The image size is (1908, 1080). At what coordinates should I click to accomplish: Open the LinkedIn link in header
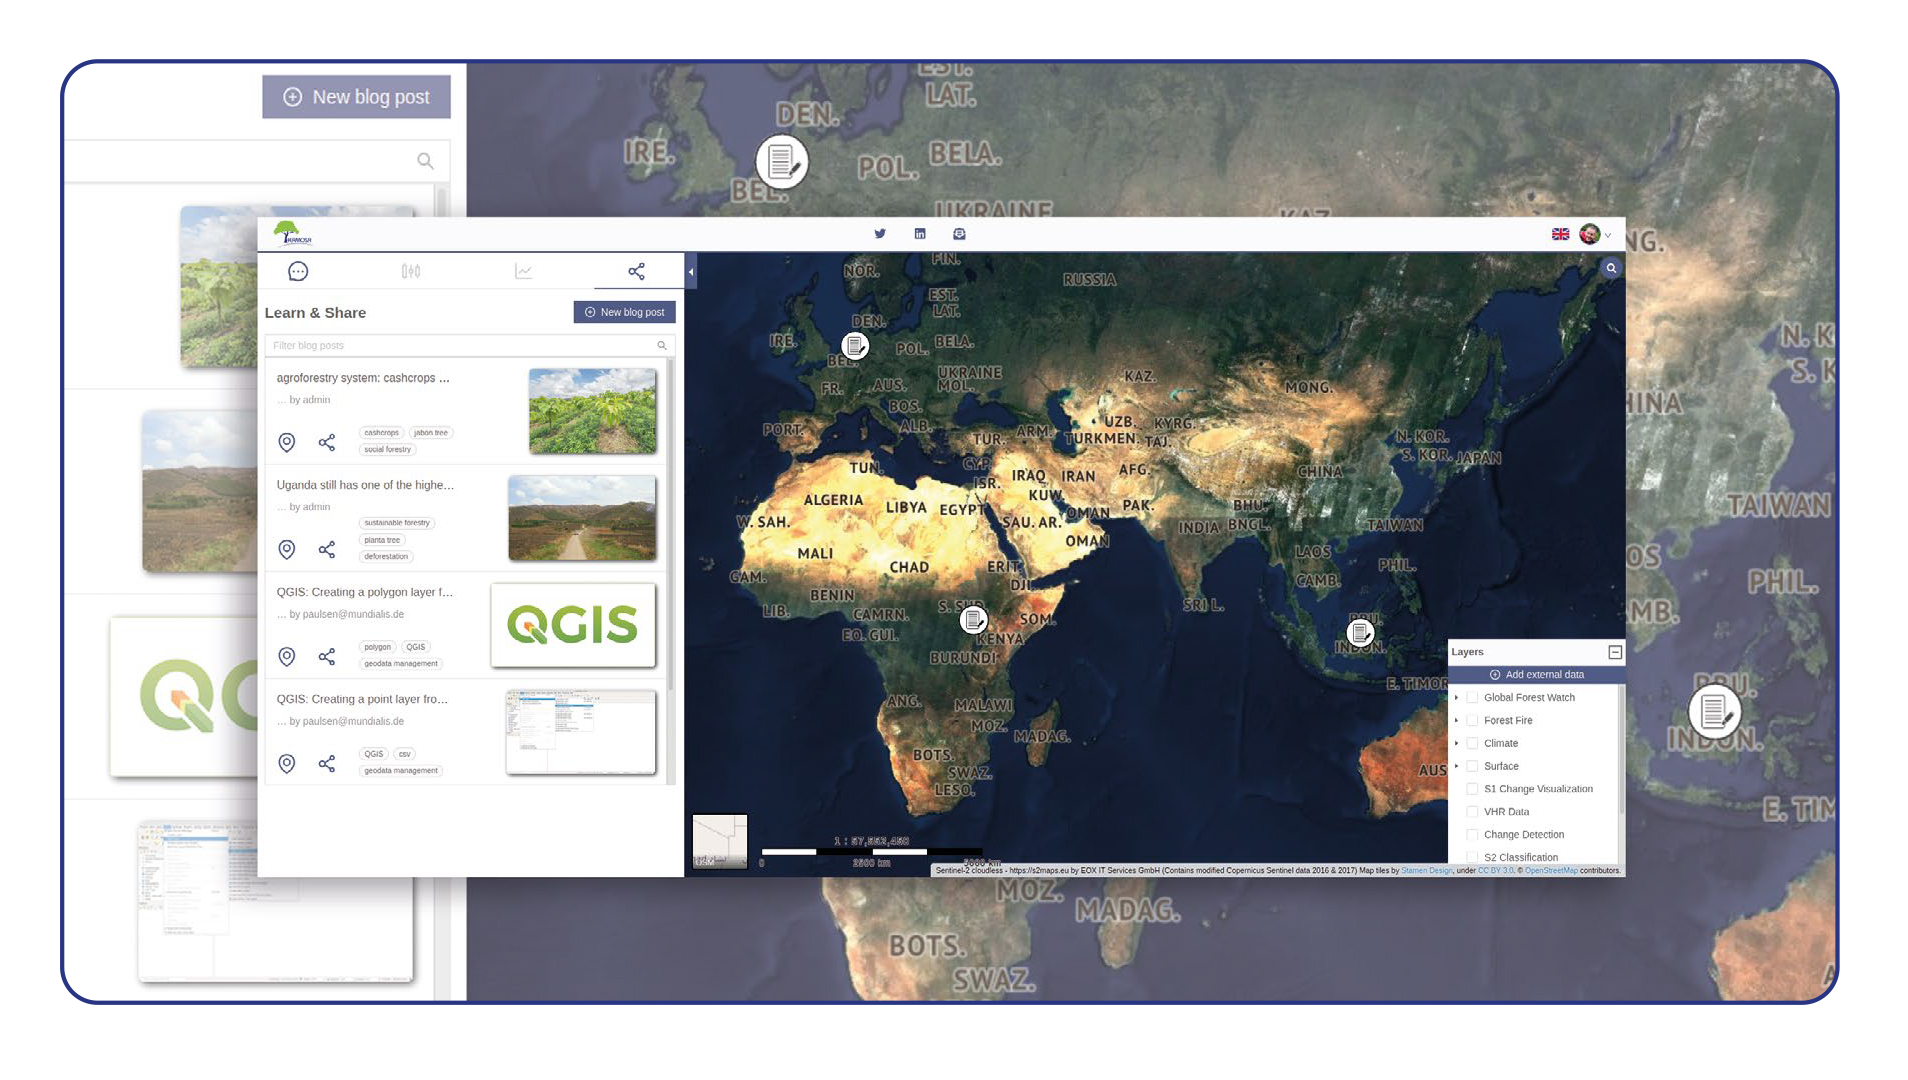[920, 234]
